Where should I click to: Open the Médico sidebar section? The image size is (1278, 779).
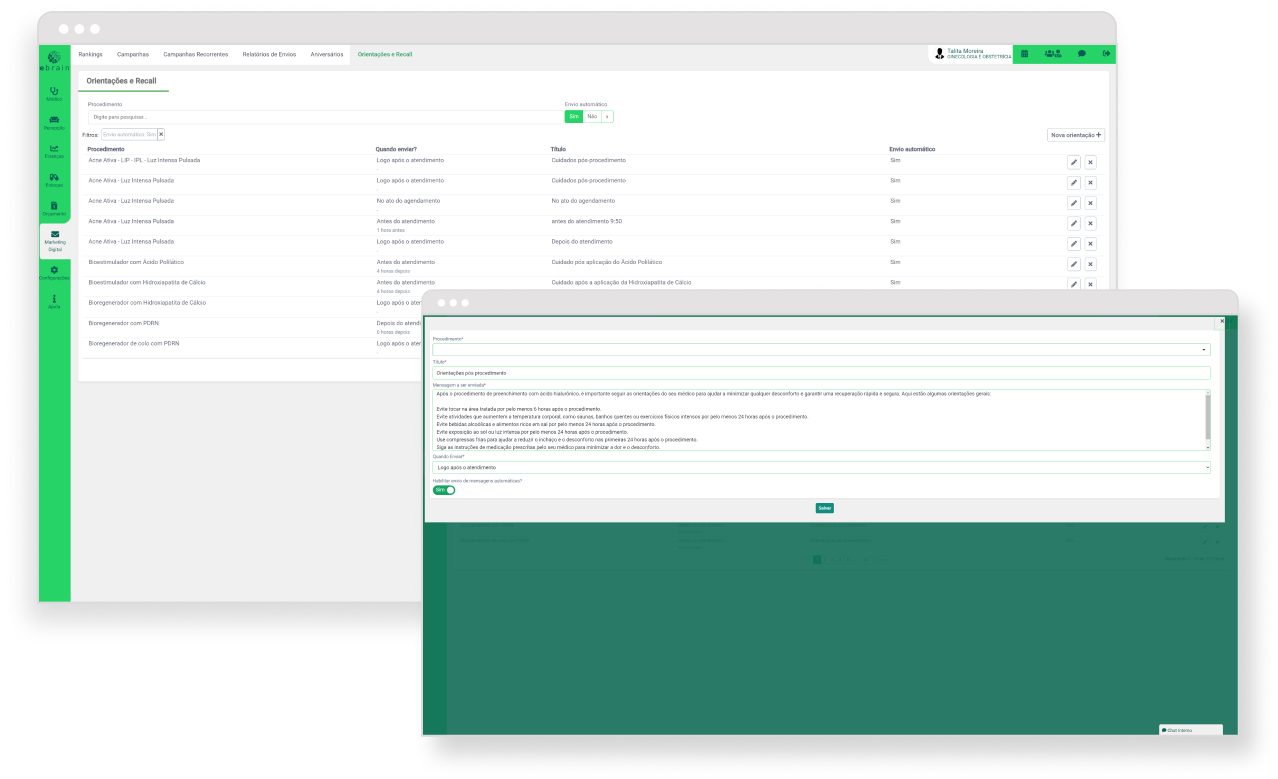[54, 93]
